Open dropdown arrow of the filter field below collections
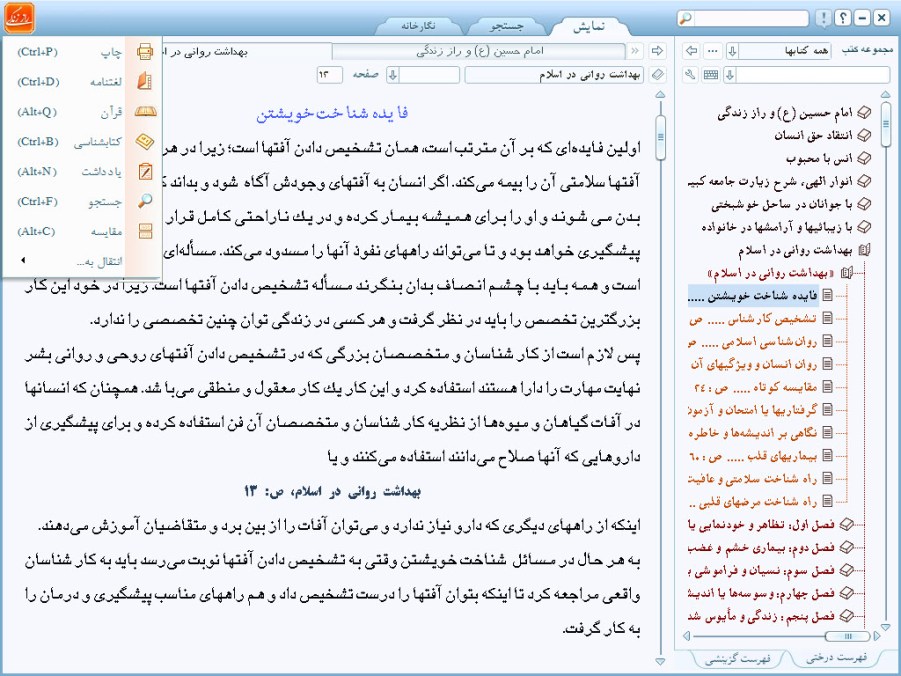Screen dimensions: 901x676 pyautogui.click(x=730, y=75)
